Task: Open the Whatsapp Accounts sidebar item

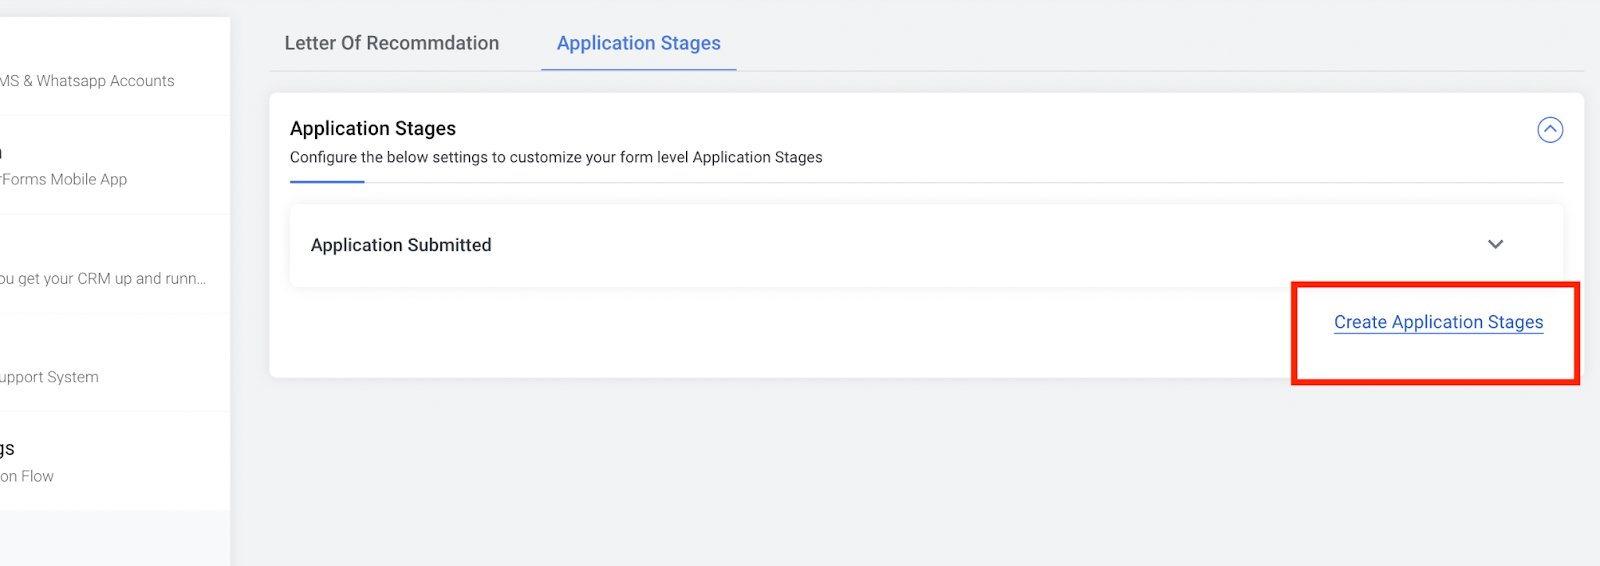Action: 90,81
